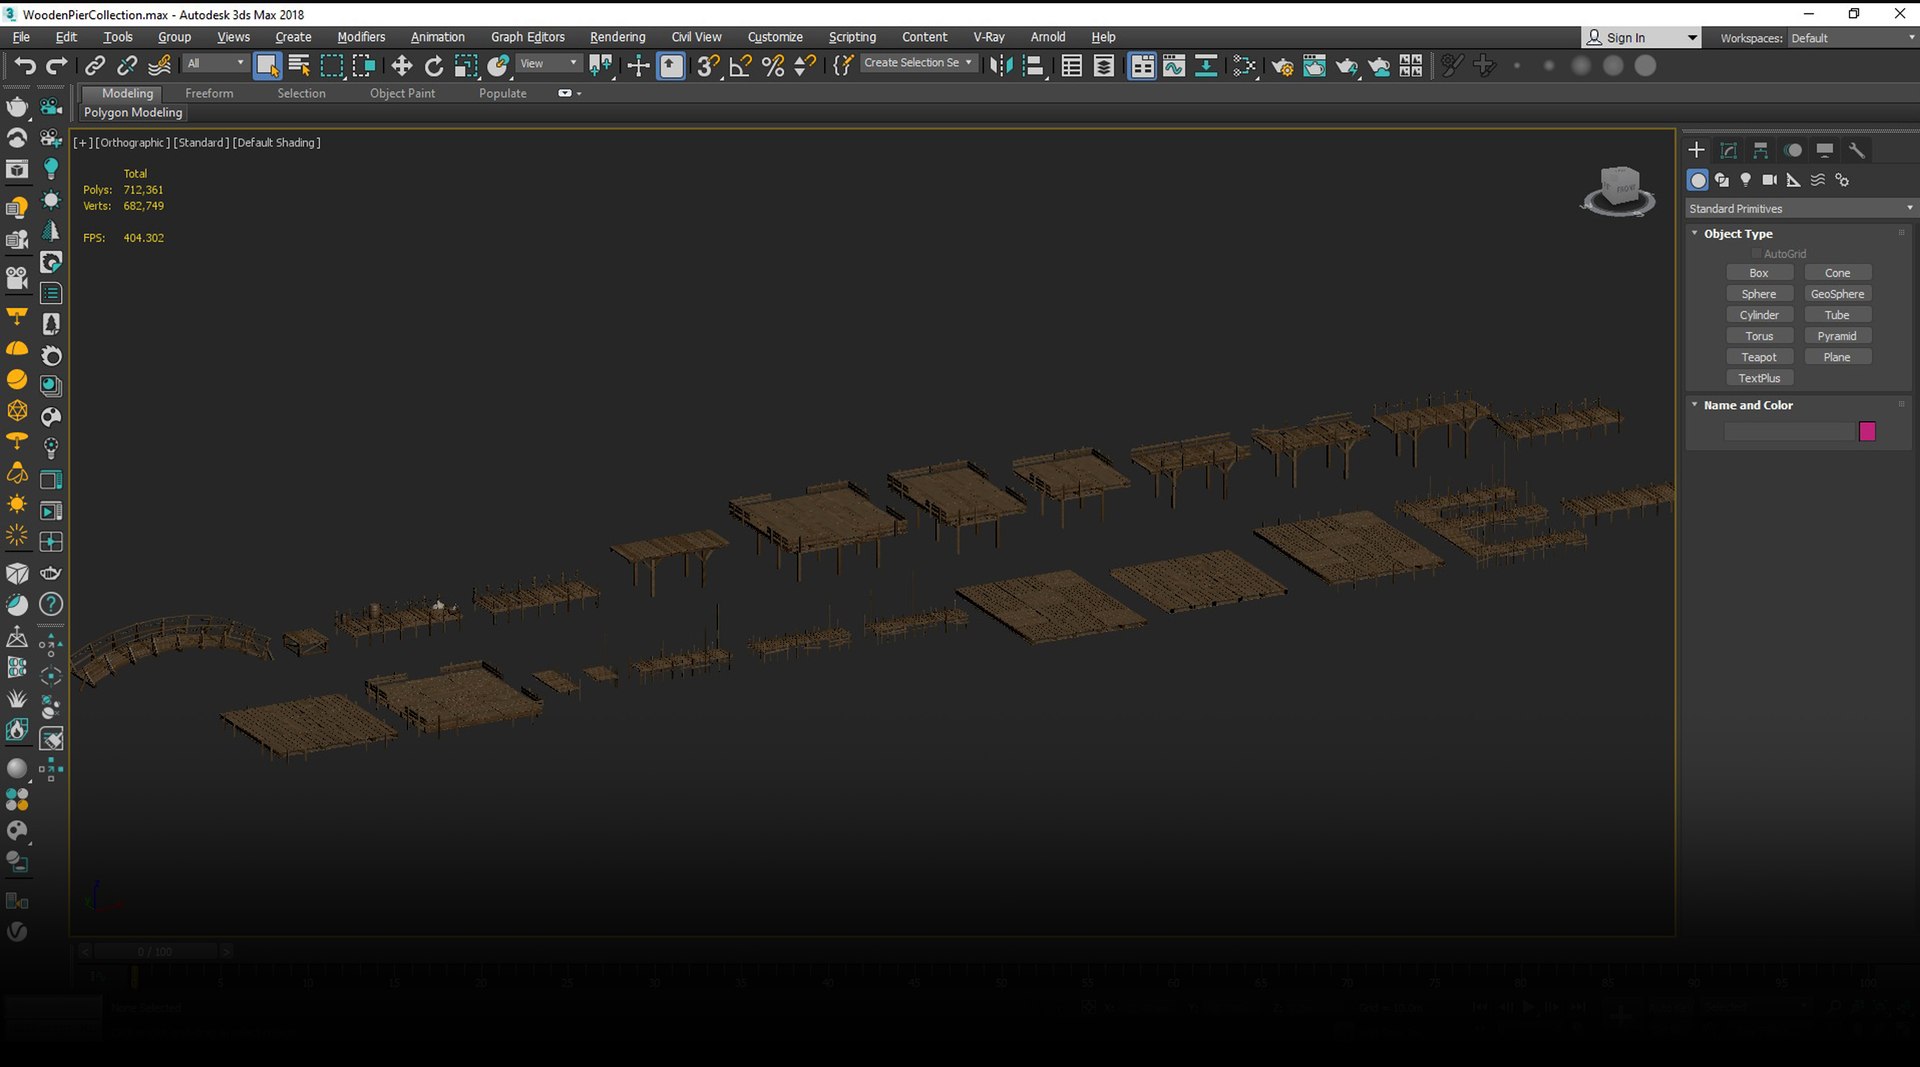Open the Curve Editor from toolbar
This screenshot has height=1067, width=1920.
pos(1174,66)
